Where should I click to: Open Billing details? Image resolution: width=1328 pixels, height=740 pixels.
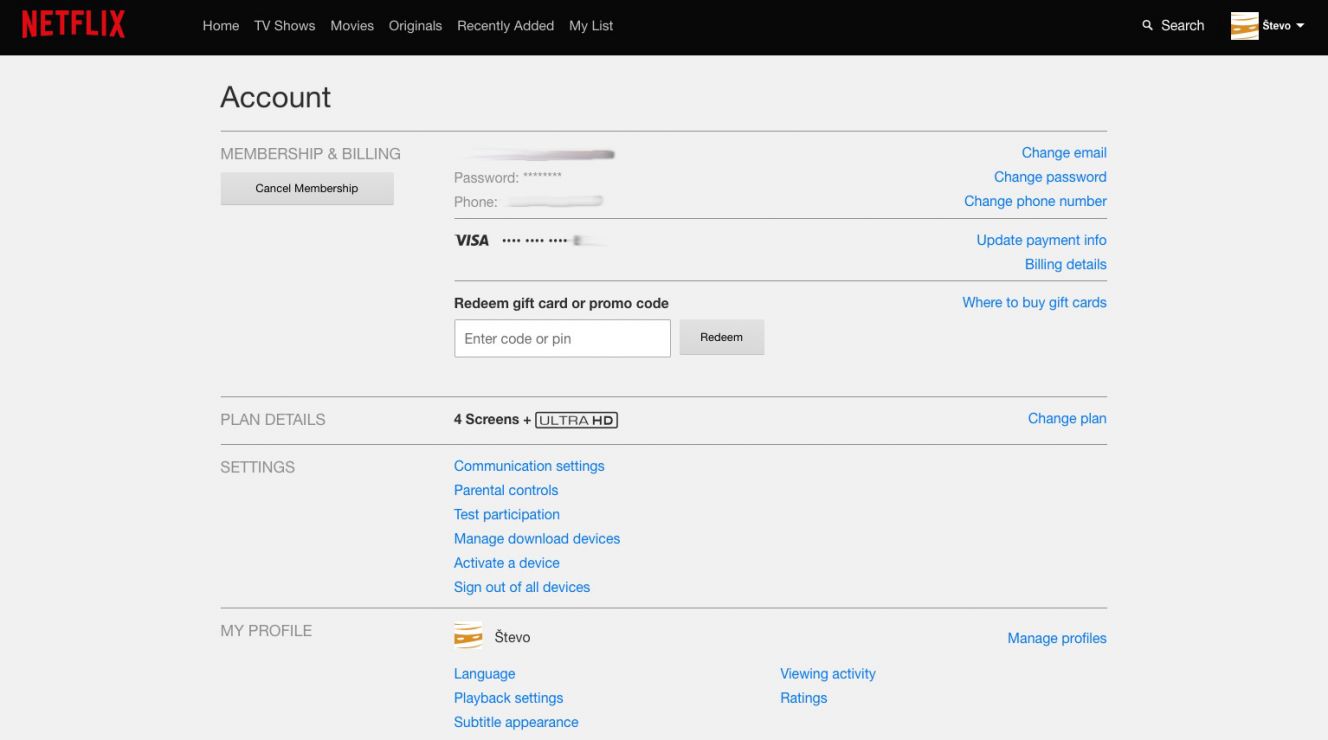1065,265
